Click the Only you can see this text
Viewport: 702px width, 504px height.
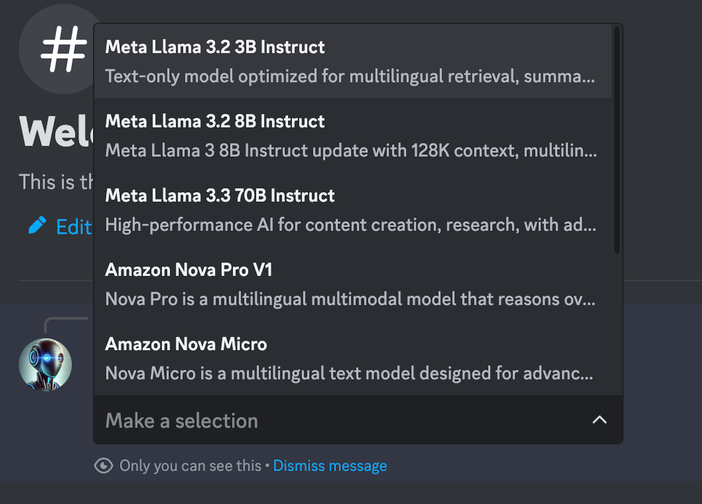point(190,466)
